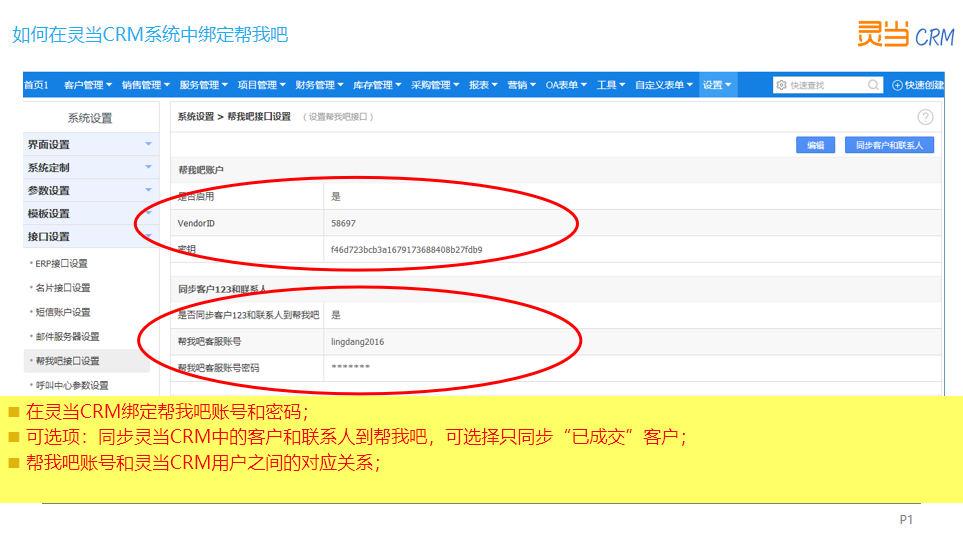Expand the 模板设置 sidebar section
Screen dimensions: 963x540
[x=89, y=213]
